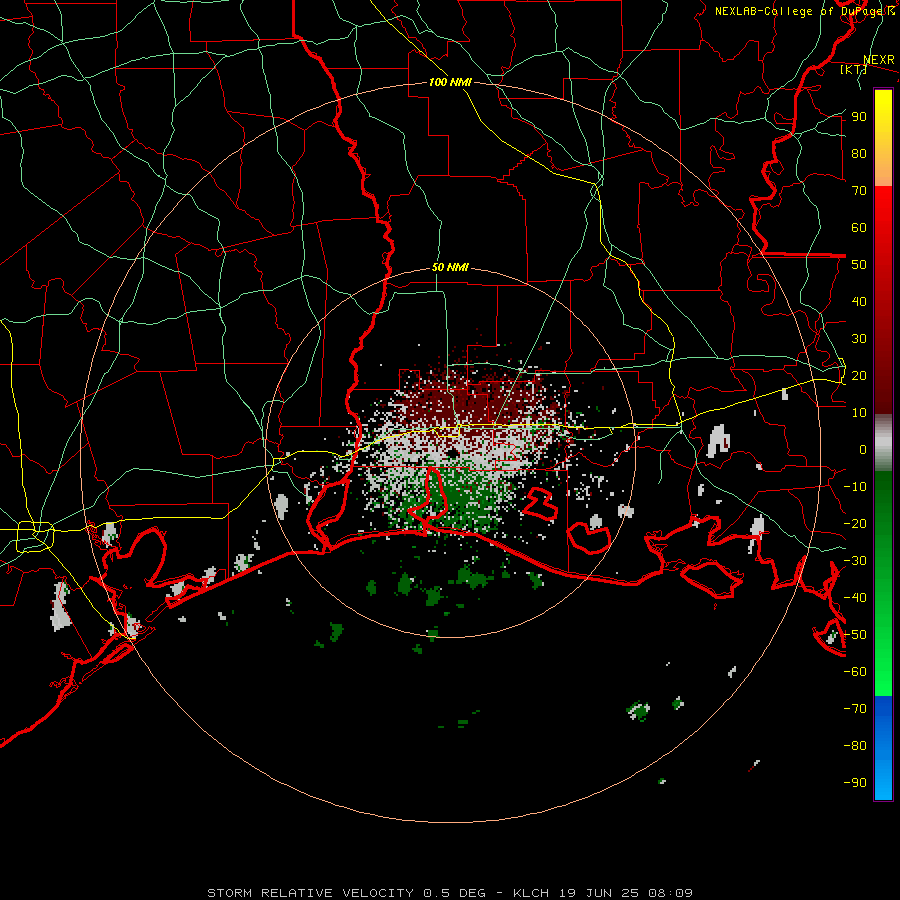The height and width of the screenshot is (900, 900).
Task: Click the "80" value on velocity scale
Action: pyautogui.click(x=859, y=153)
